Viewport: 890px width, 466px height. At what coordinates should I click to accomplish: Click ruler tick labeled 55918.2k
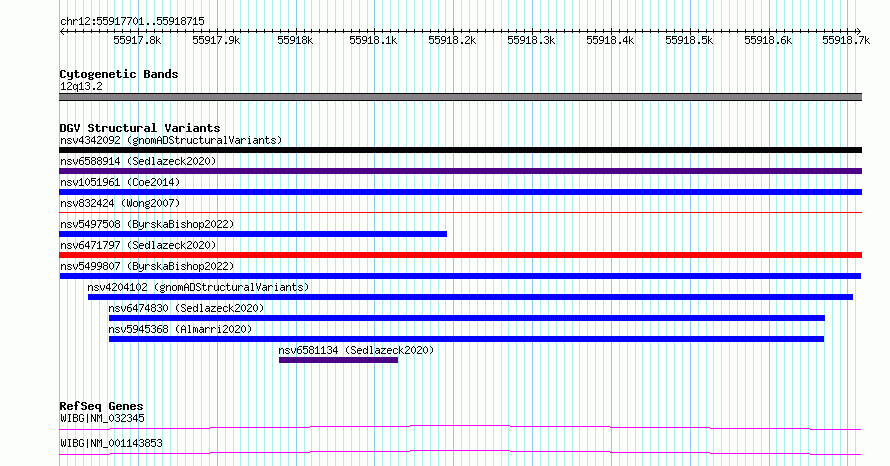point(452,40)
